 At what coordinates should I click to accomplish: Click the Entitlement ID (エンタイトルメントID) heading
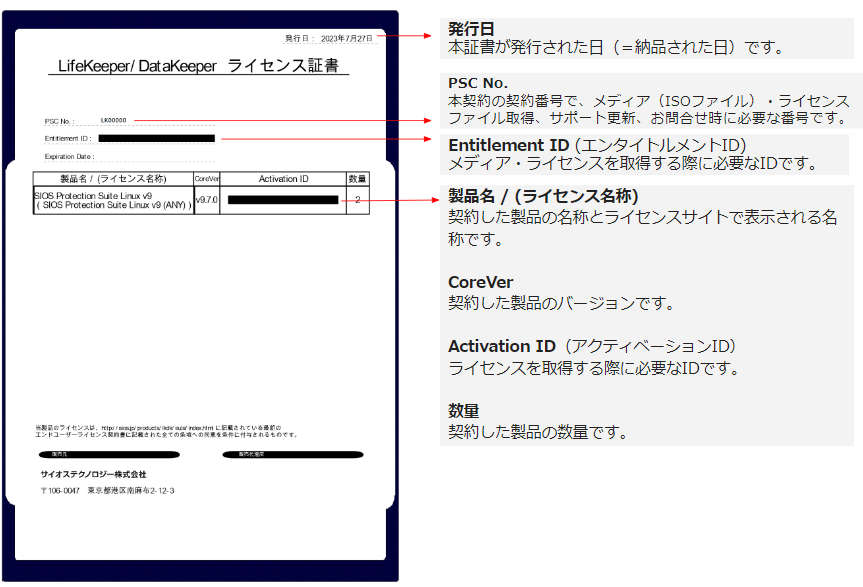pyautogui.click(x=597, y=145)
